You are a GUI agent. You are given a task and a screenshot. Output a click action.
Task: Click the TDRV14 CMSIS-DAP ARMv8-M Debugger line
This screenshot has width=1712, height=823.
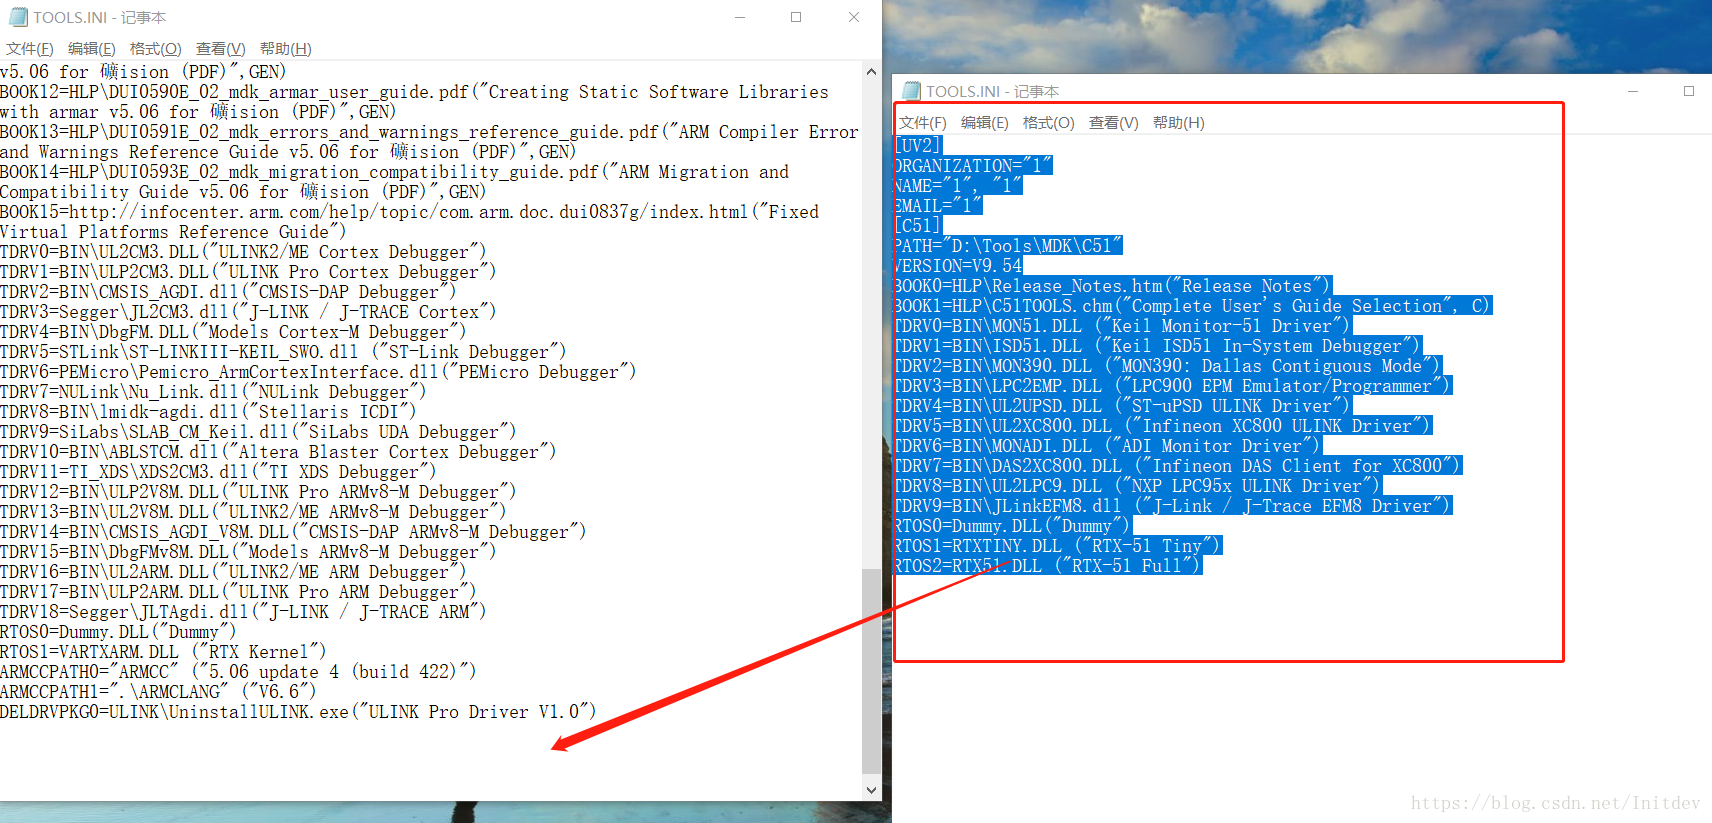pyautogui.click(x=293, y=532)
